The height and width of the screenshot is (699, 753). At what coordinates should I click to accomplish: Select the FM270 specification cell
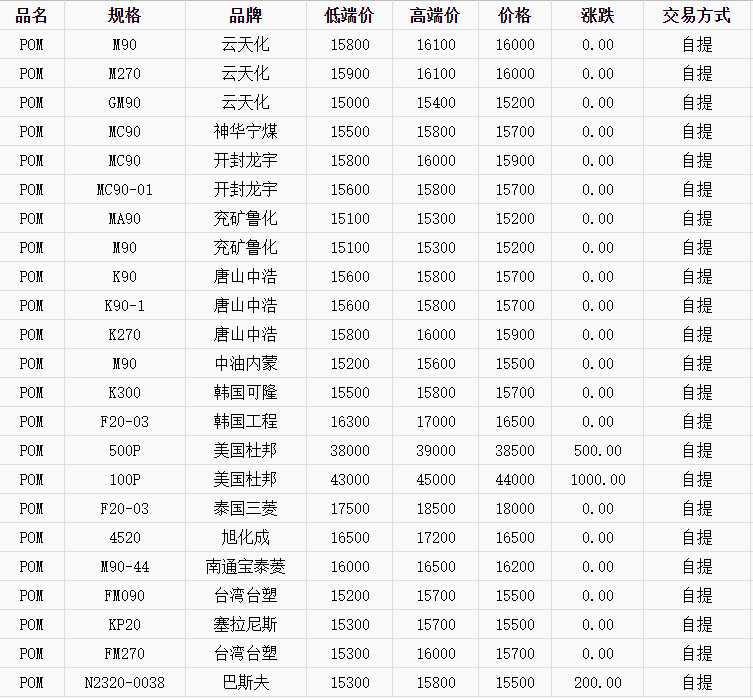tap(124, 653)
